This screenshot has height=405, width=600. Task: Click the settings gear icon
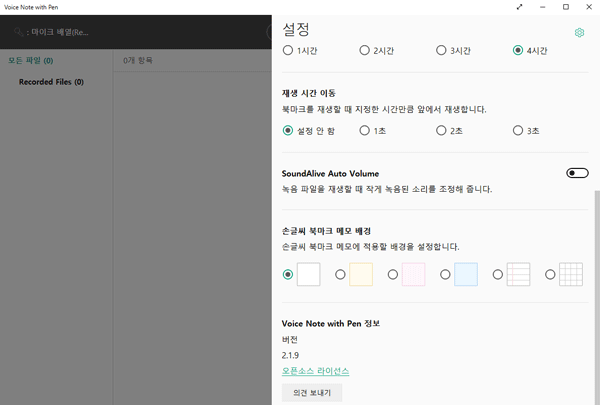[579, 33]
